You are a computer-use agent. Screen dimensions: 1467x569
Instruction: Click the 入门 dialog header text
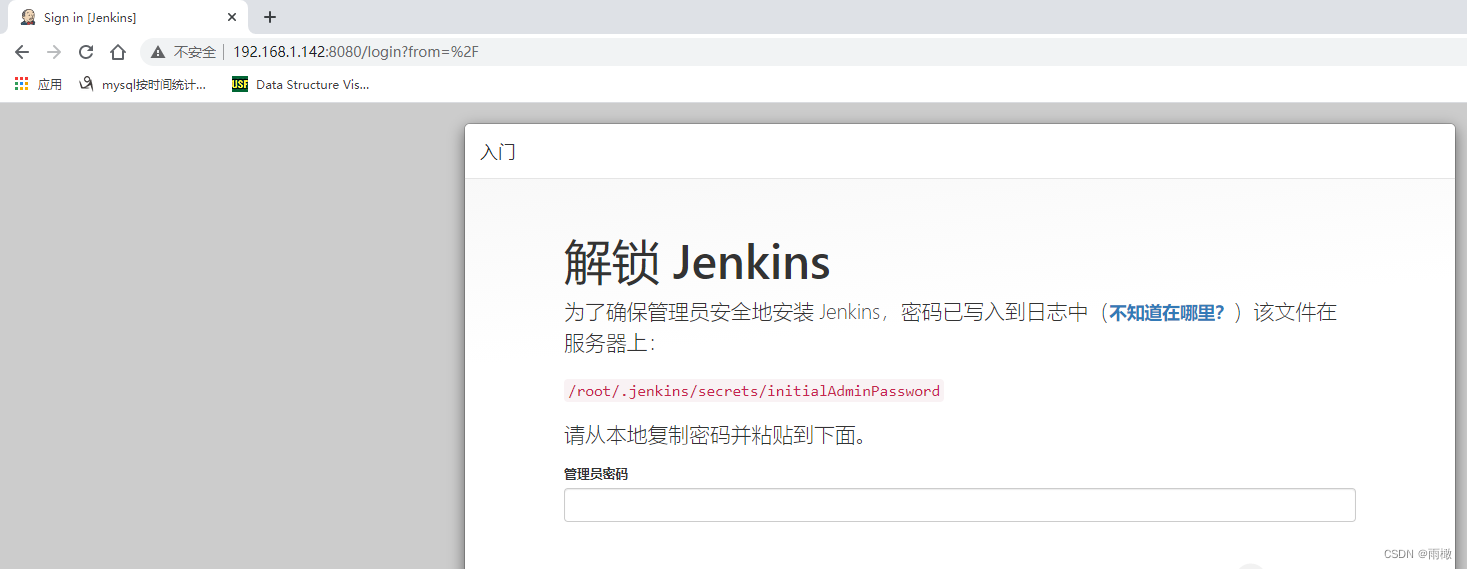(x=498, y=153)
